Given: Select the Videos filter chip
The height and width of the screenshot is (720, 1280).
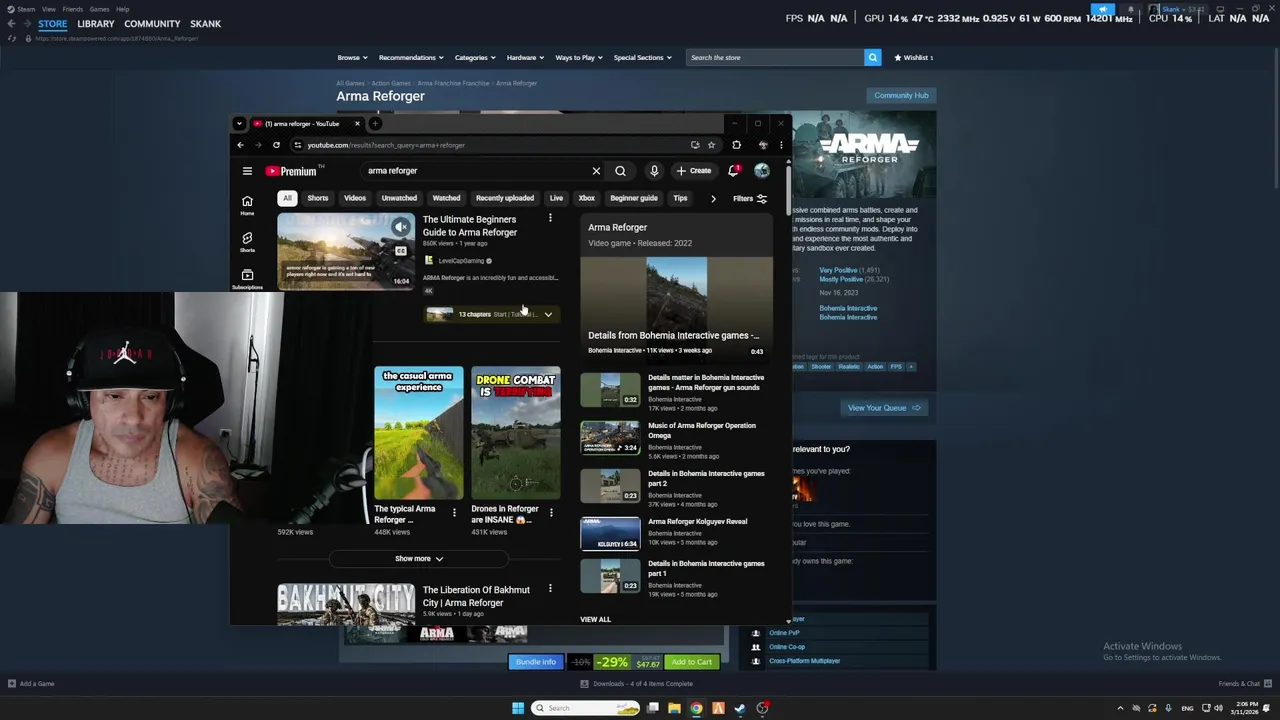Looking at the screenshot, I should (355, 198).
